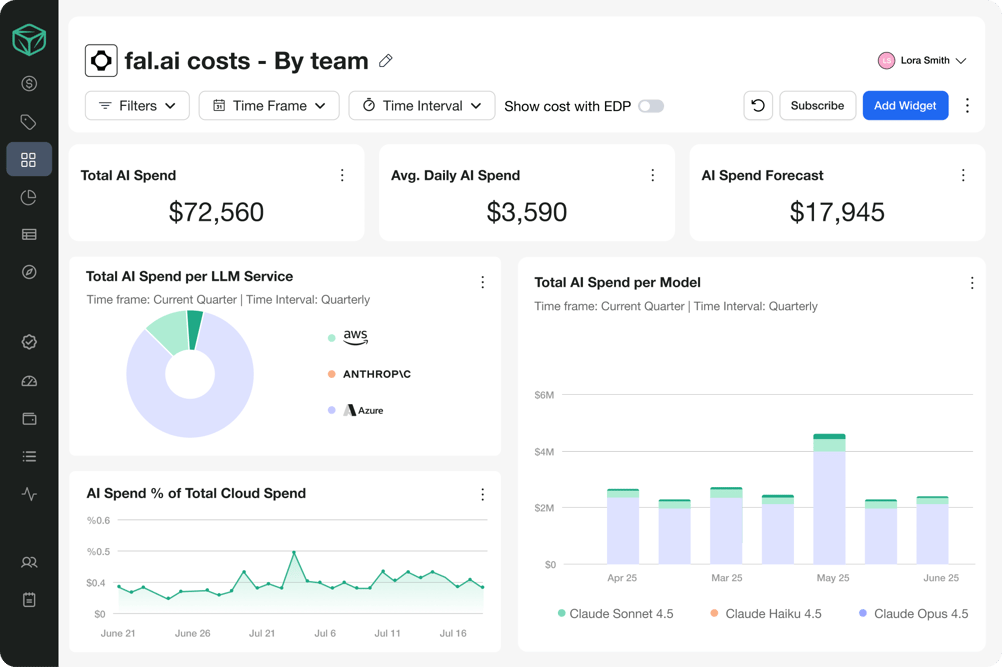Click the $3,590 daily spend value
Viewport: 1002px width, 667px height.
tap(527, 212)
